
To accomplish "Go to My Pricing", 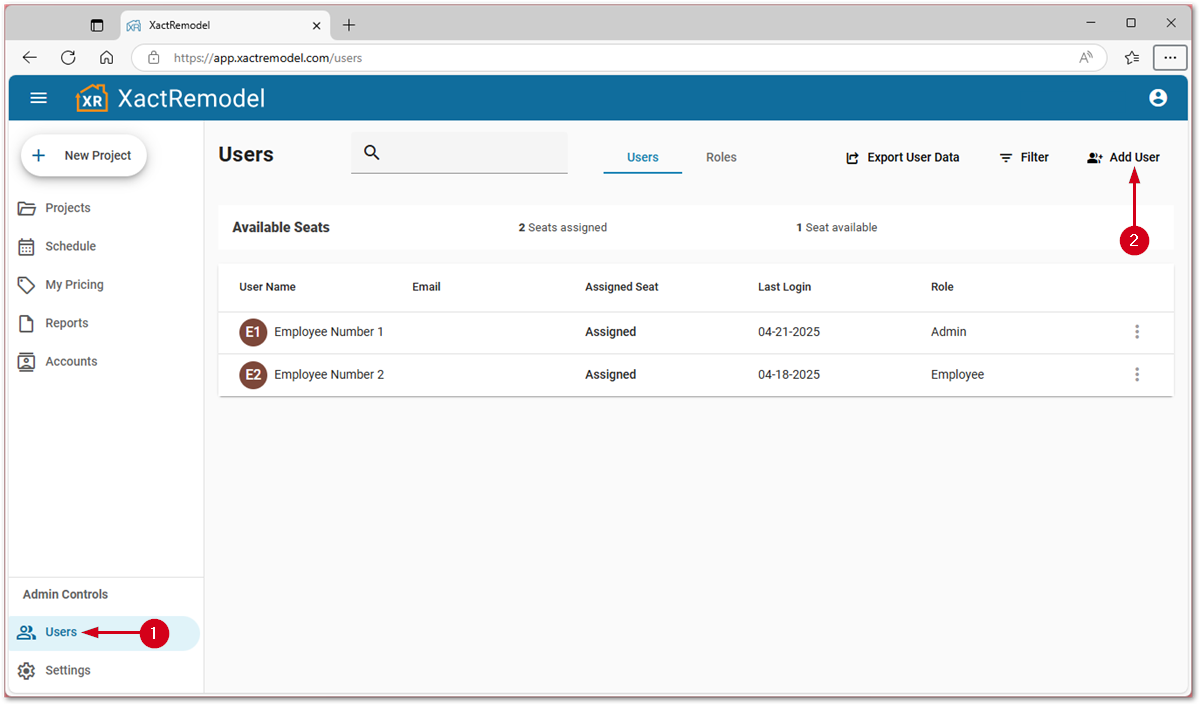I will [x=74, y=285].
